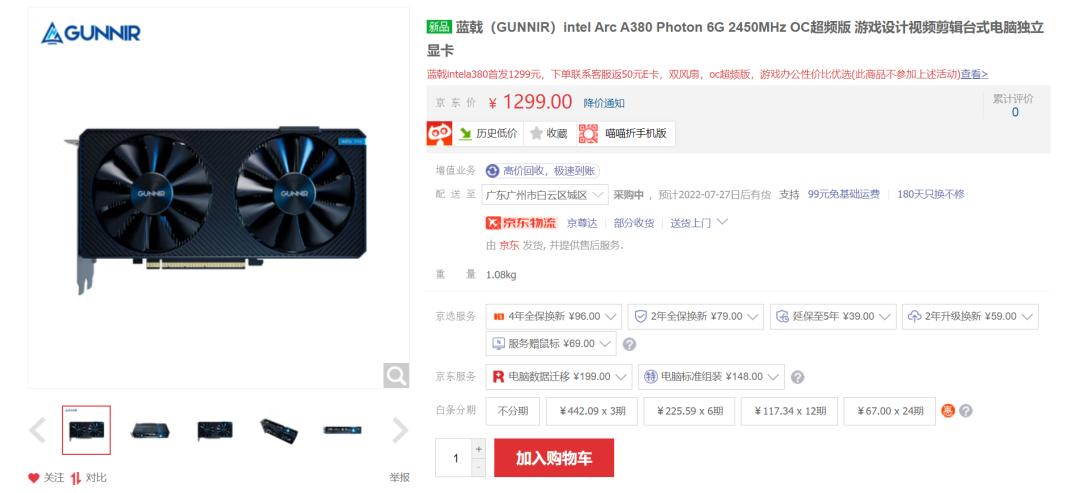Viewport: 1080px width, 493px height.
Task: Open the 降价通知 price drop alert link
Action: pyautogui.click(x=604, y=103)
